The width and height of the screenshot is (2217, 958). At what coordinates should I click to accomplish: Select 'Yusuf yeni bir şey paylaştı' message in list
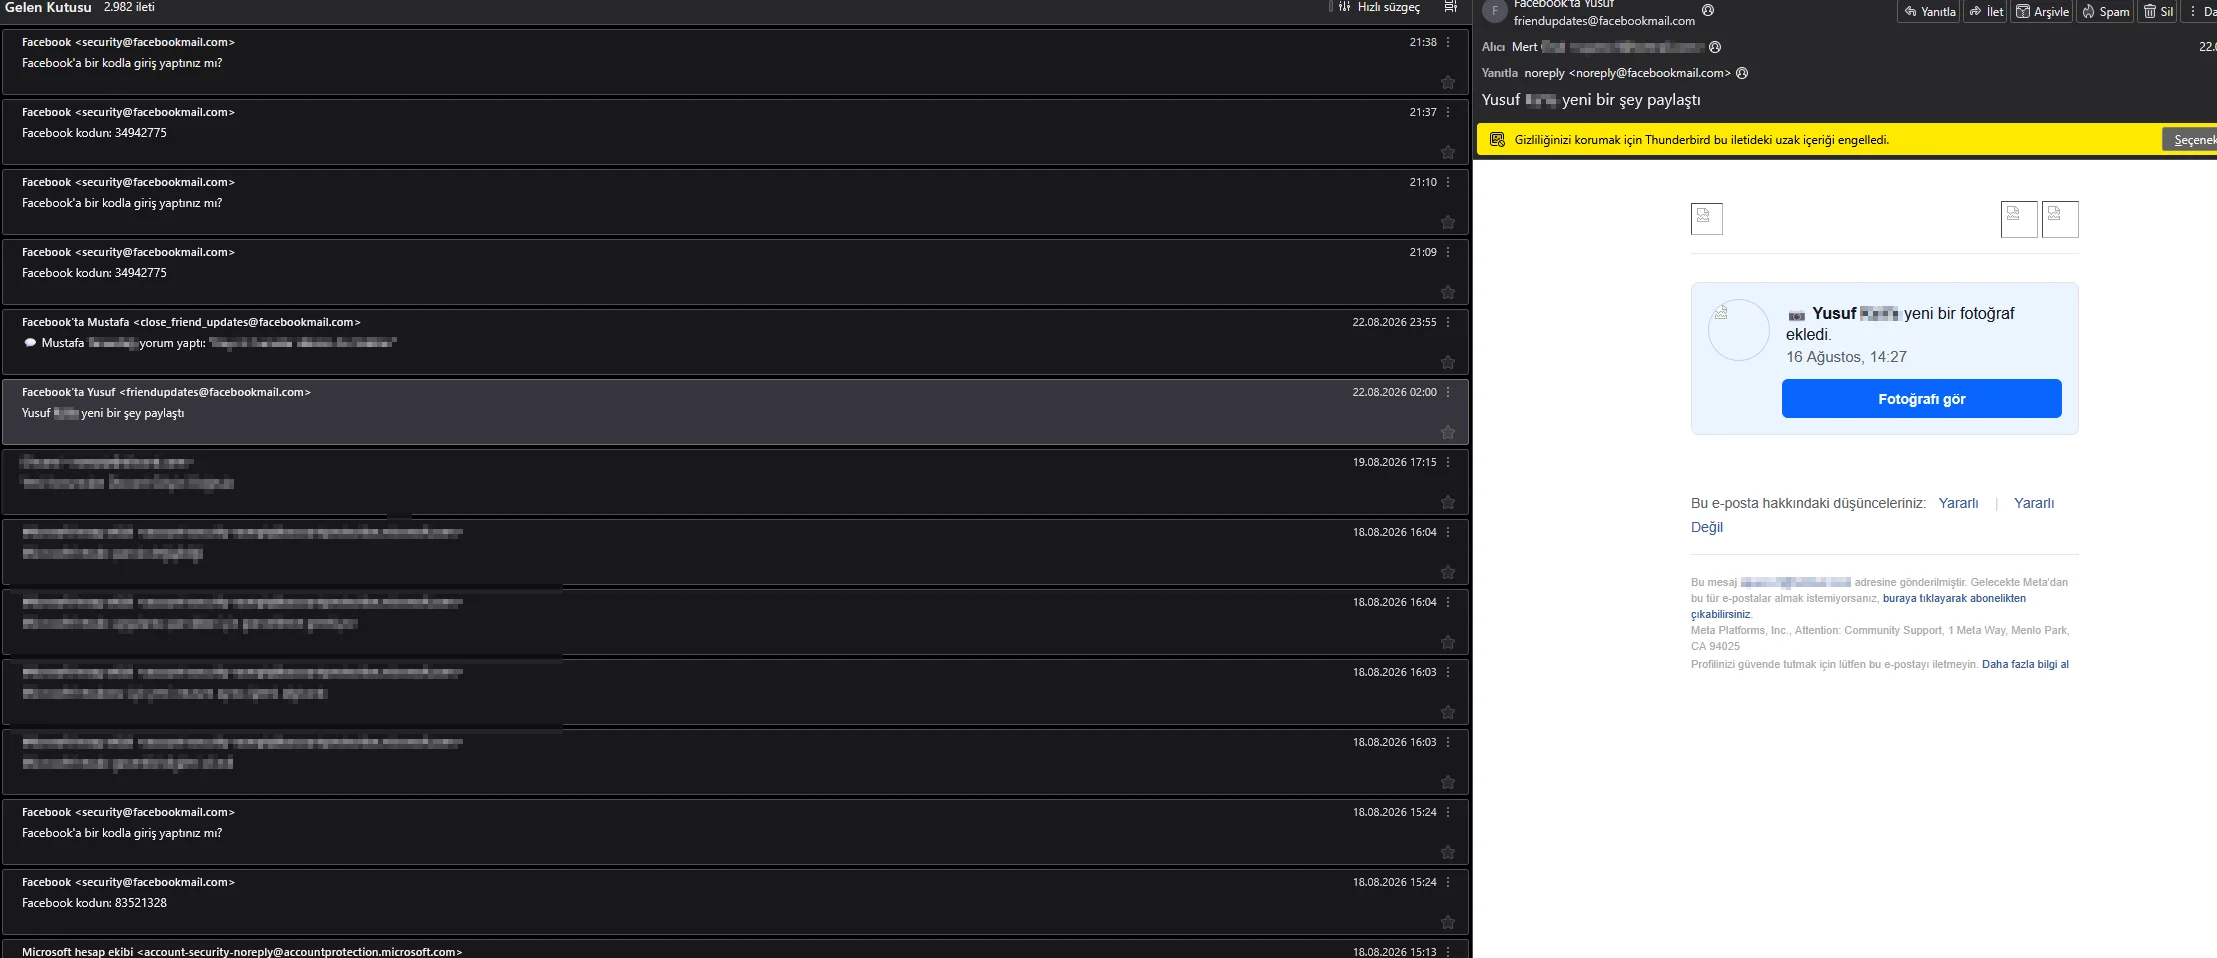tap(735, 412)
